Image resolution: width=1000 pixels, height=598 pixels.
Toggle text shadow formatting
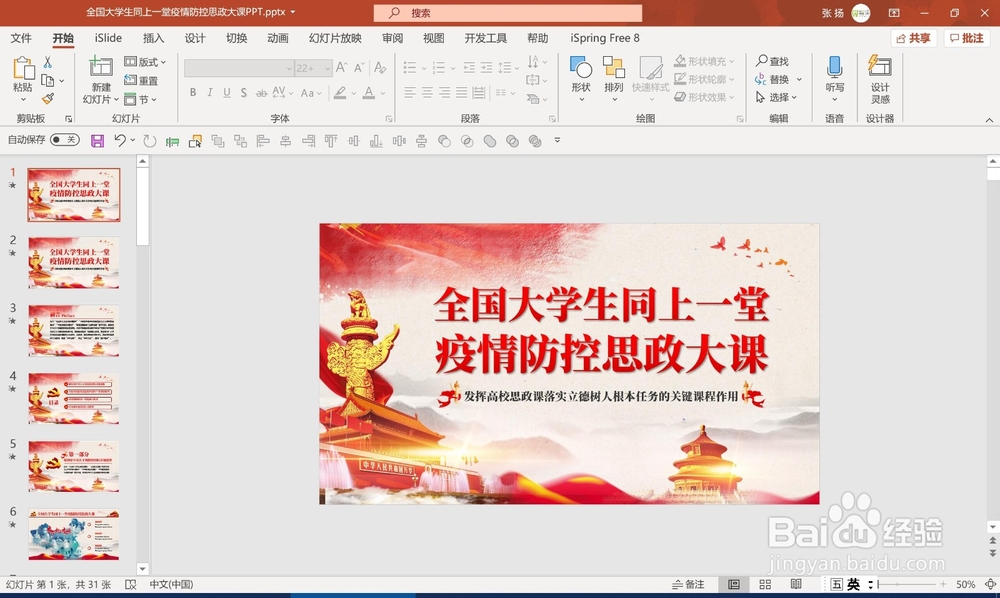coord(244,93)
